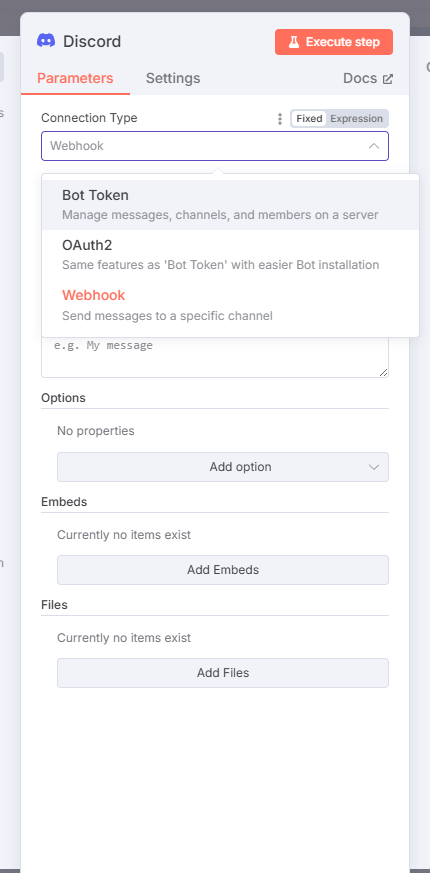Click into the message text area

coord(215,356)
